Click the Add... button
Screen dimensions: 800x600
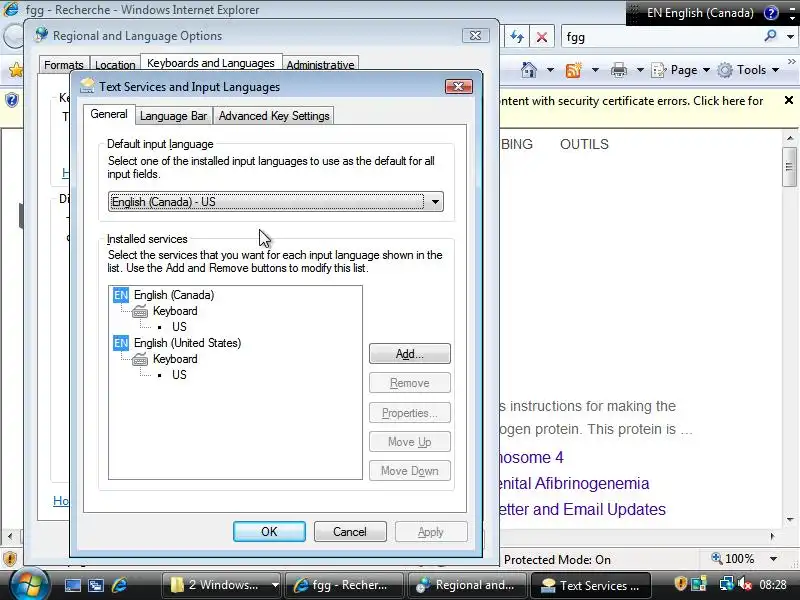click(410, 354)
